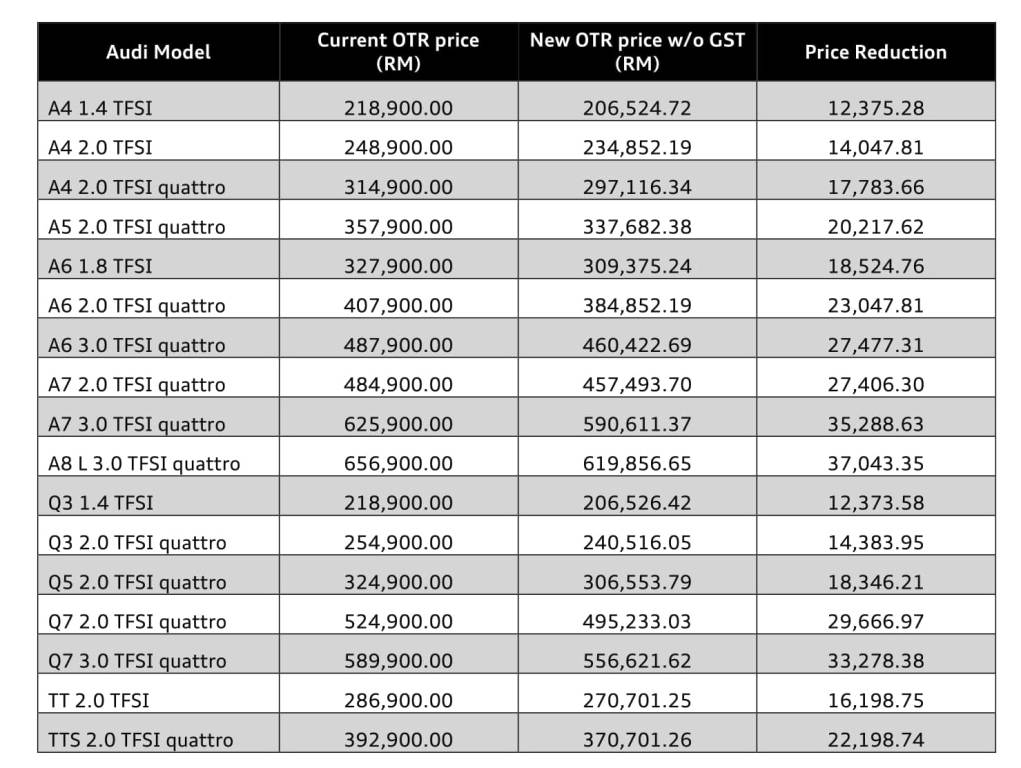The width and height of the screenshot is (1021, 768).
Task: Click the Current OTR price column header
Action: (x=398, y=52)
